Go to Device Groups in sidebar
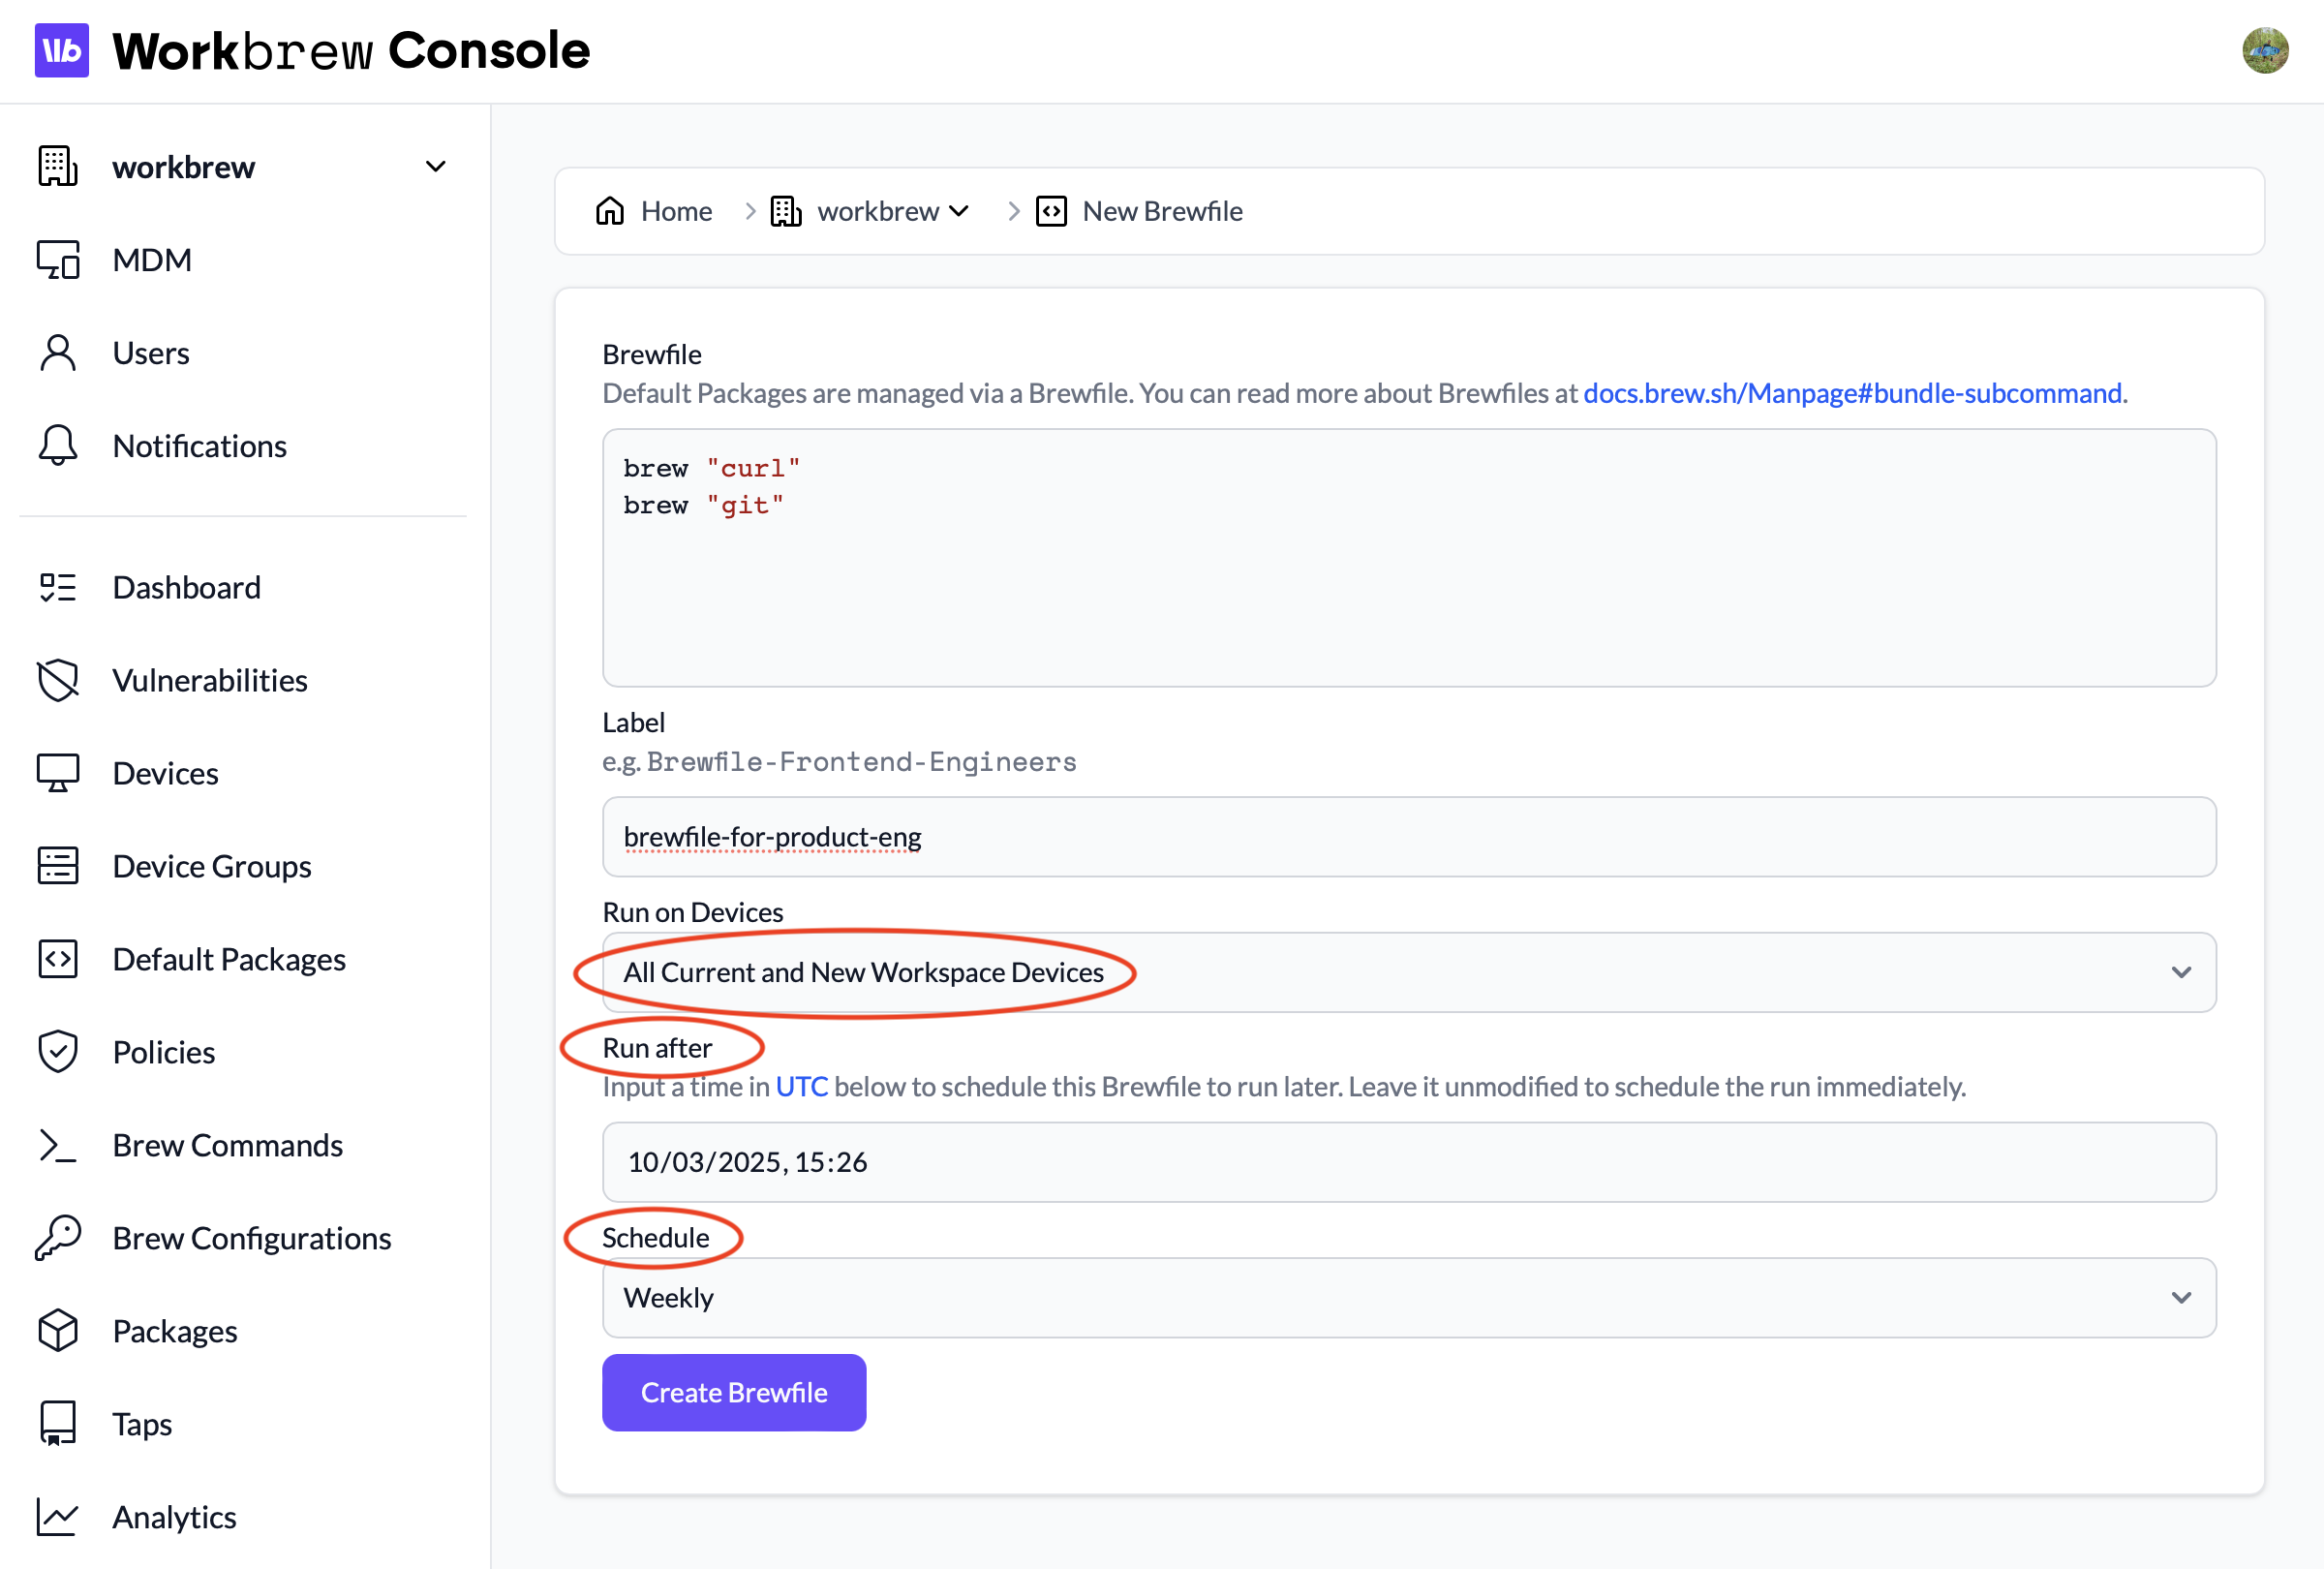This screenshot has width=2324, height=1569. (x=212, y=866)
